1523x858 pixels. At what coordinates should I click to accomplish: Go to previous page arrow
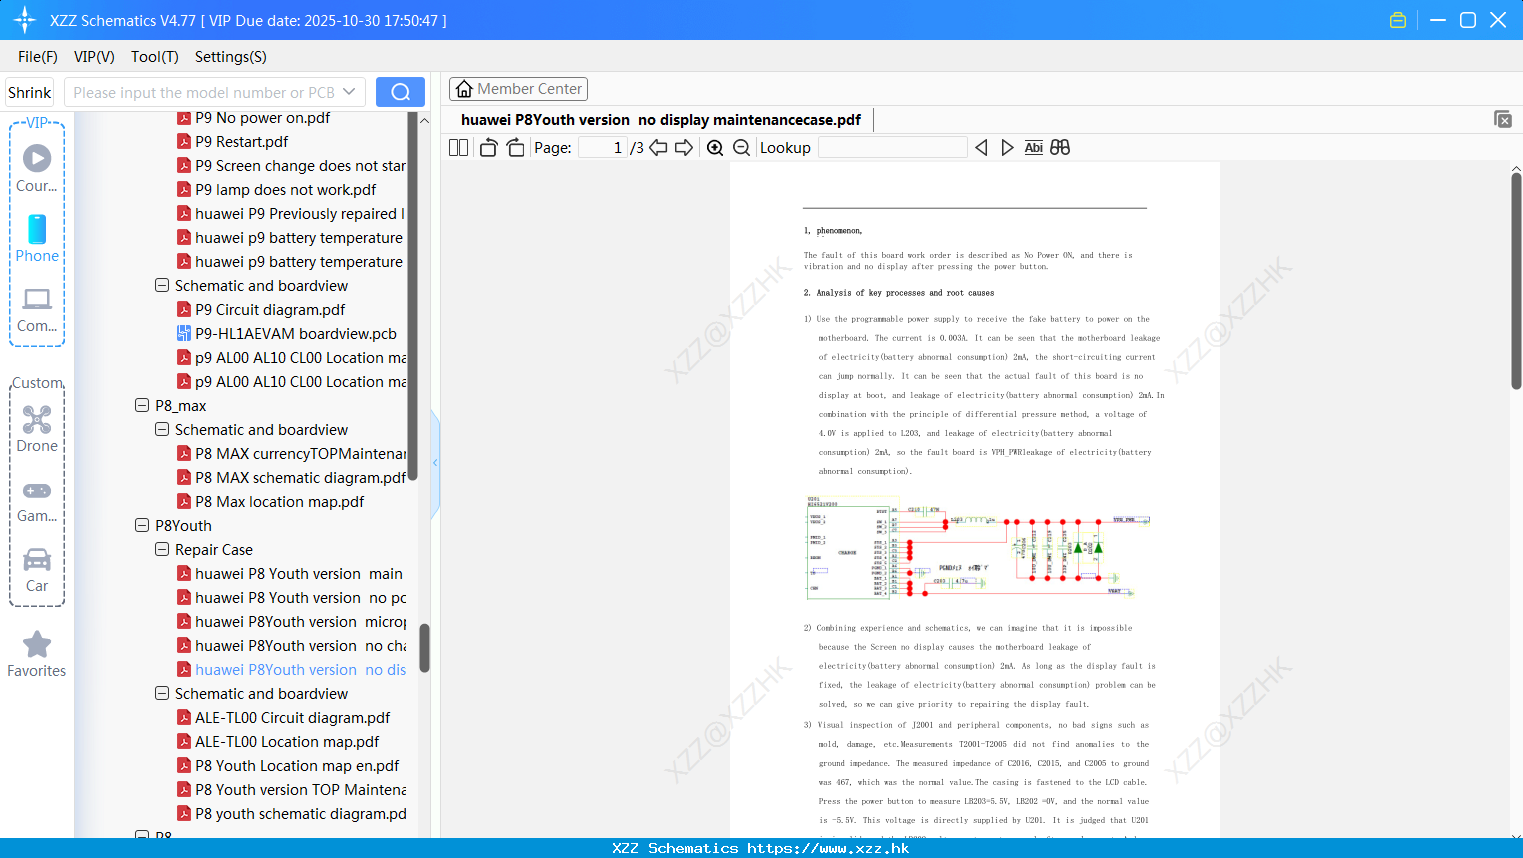(x=658, y=148)
